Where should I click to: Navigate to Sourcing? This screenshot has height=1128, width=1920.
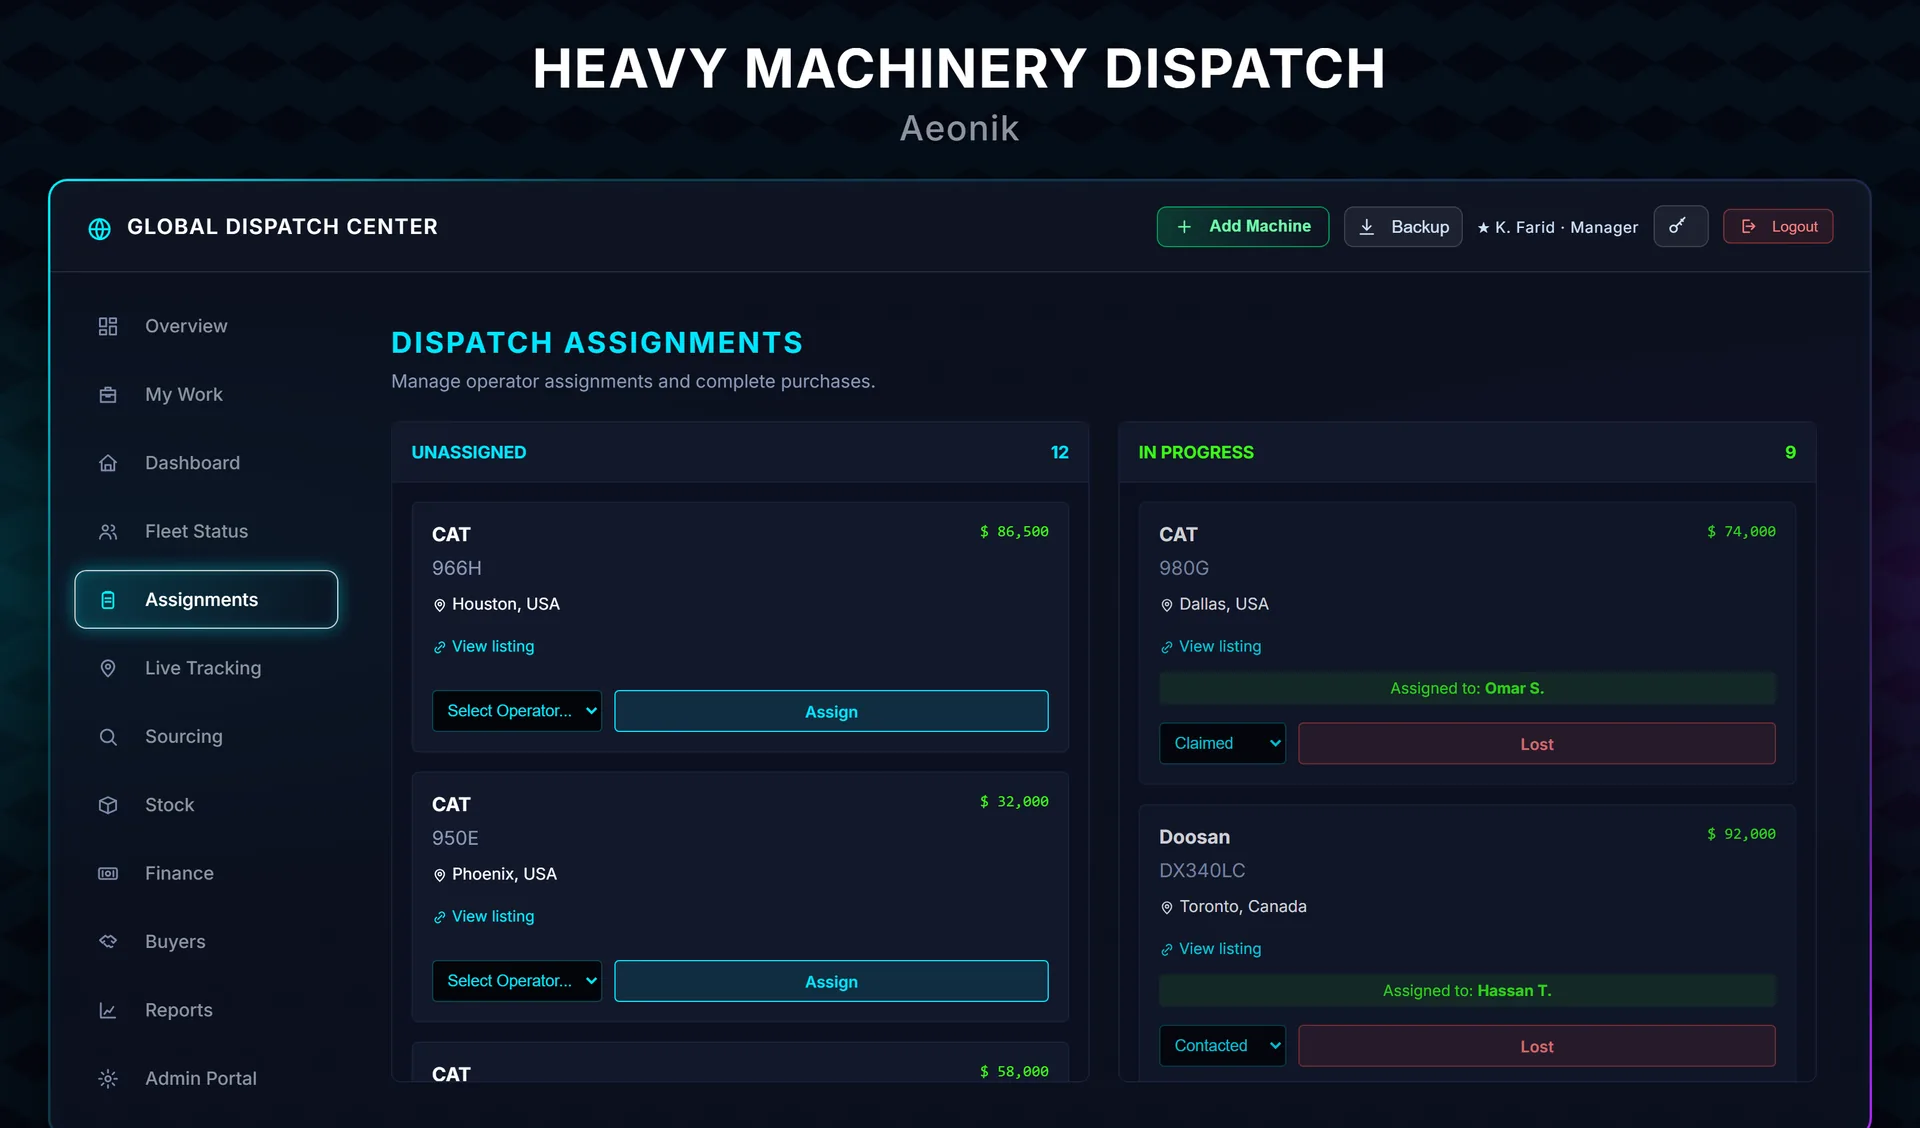click(206, 737)
